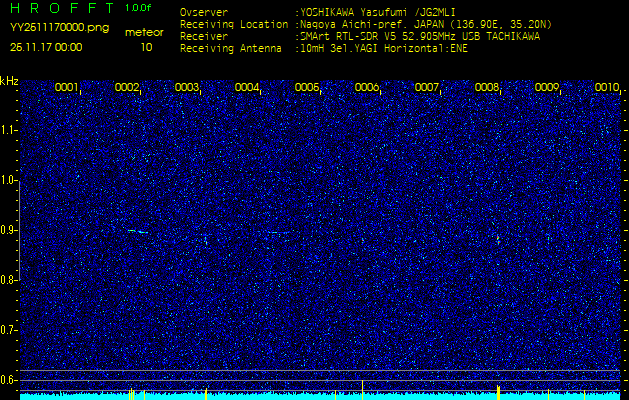
Task: Click the gray vertical range bar left of axis
Action: 20,231
